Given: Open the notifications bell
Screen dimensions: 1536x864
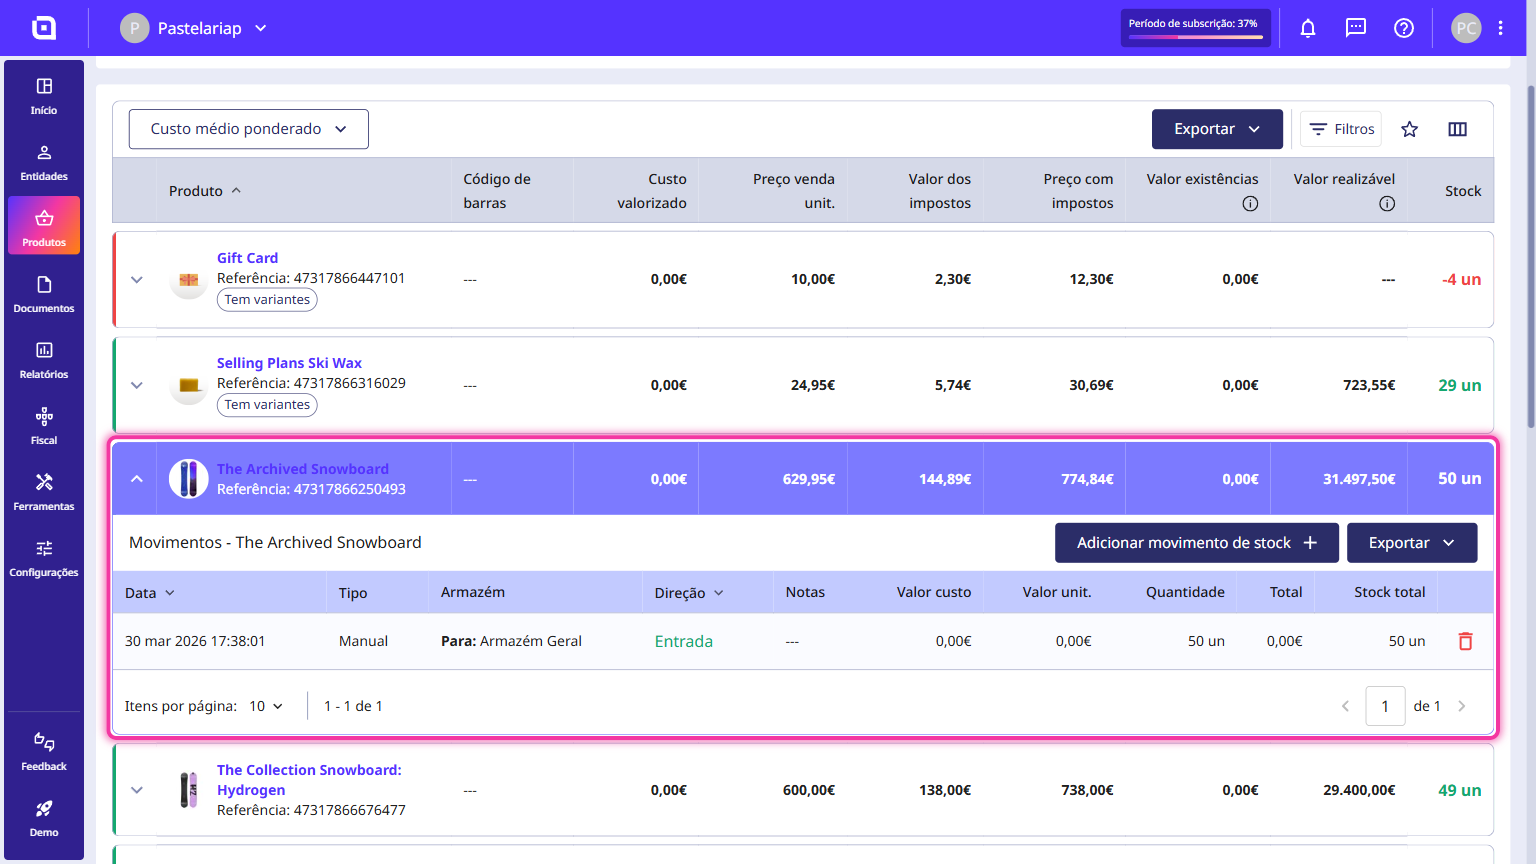Looking at the screenshot, I should [1308, 28].
